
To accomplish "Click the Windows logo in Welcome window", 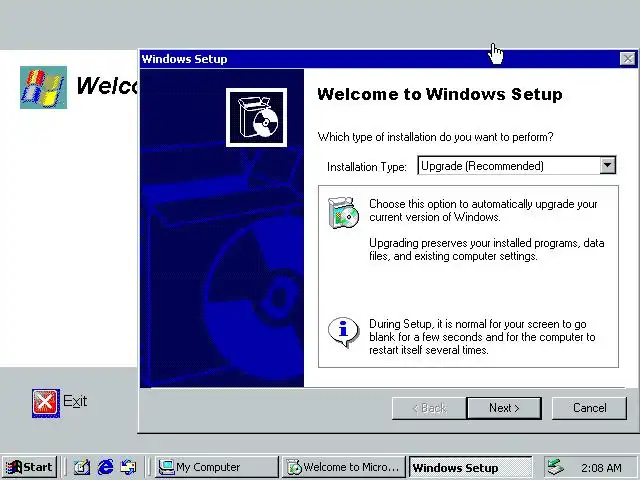I will [x=43, y=87].
